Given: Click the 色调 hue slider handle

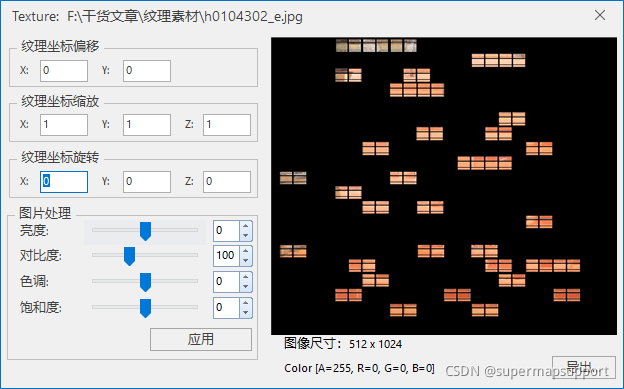Looking at the screenshot, I should pos(145,282).
